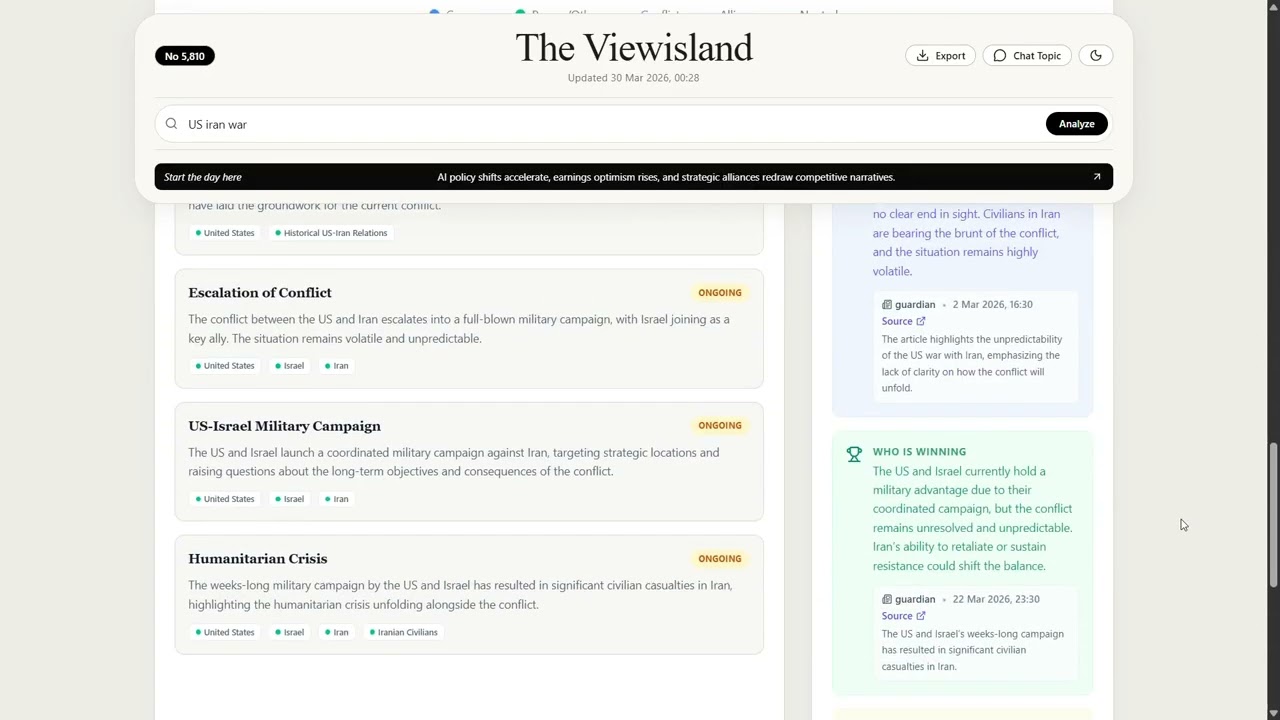Select the US-Israel Military Campaign card title
This screenshot has height=720, width=1280.
(285, 426)
